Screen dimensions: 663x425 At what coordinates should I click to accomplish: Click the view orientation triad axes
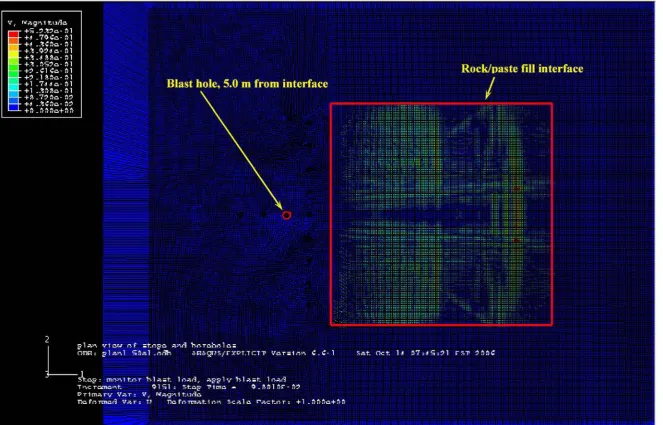[64, 356]
